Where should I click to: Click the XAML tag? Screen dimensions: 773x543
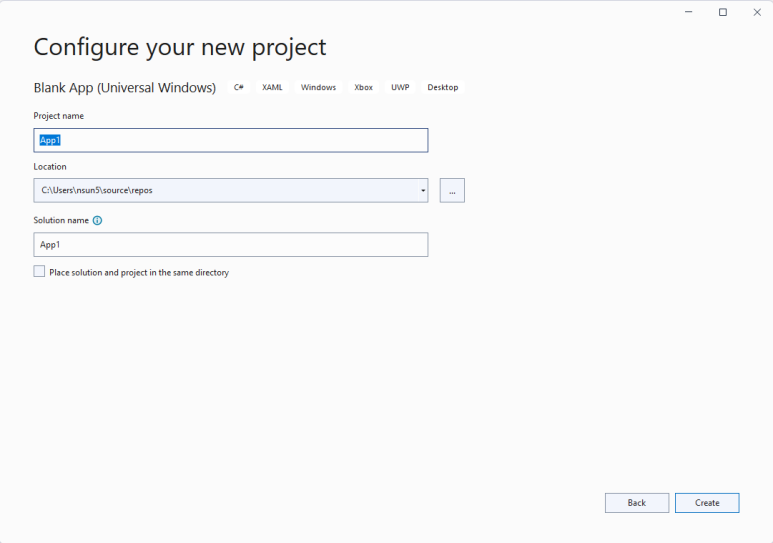click(272, 87)
